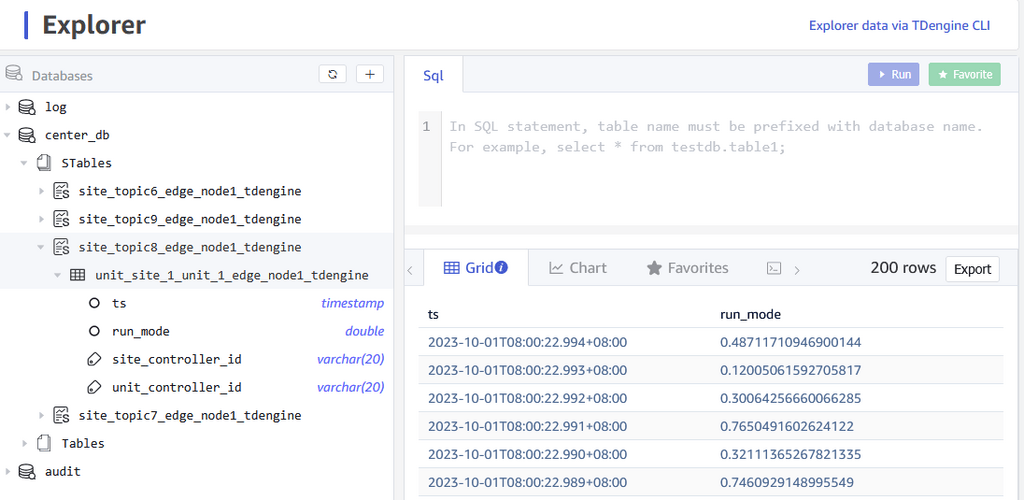This screenshot has height=500, width=1024.
Task: Expand site_topic7_edge_node1_tdengine stable
Action: (x=41, y=415)
